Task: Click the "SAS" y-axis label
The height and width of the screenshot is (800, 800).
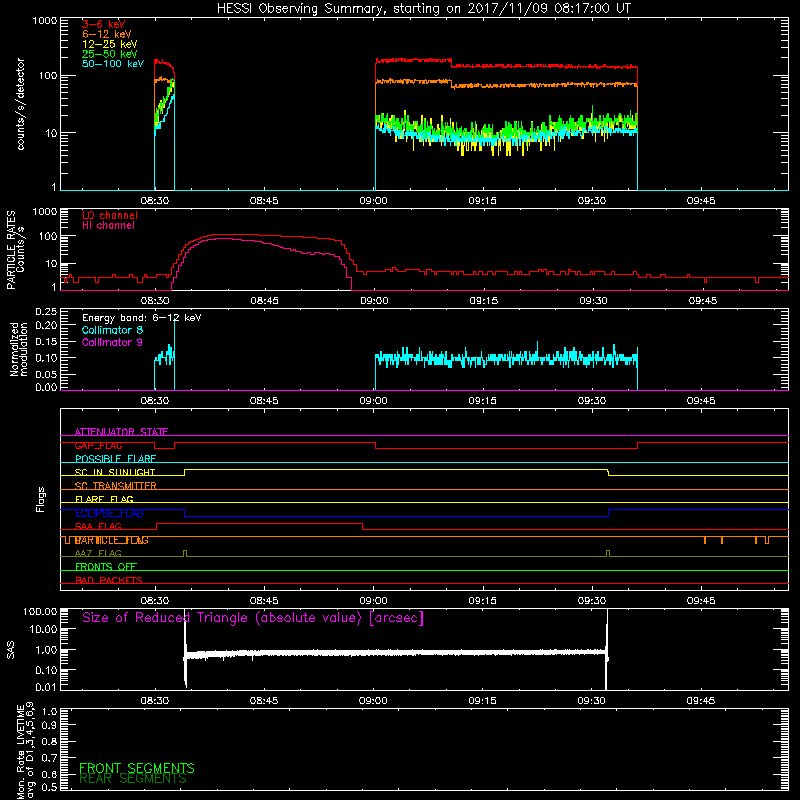Action: [10, 650]
